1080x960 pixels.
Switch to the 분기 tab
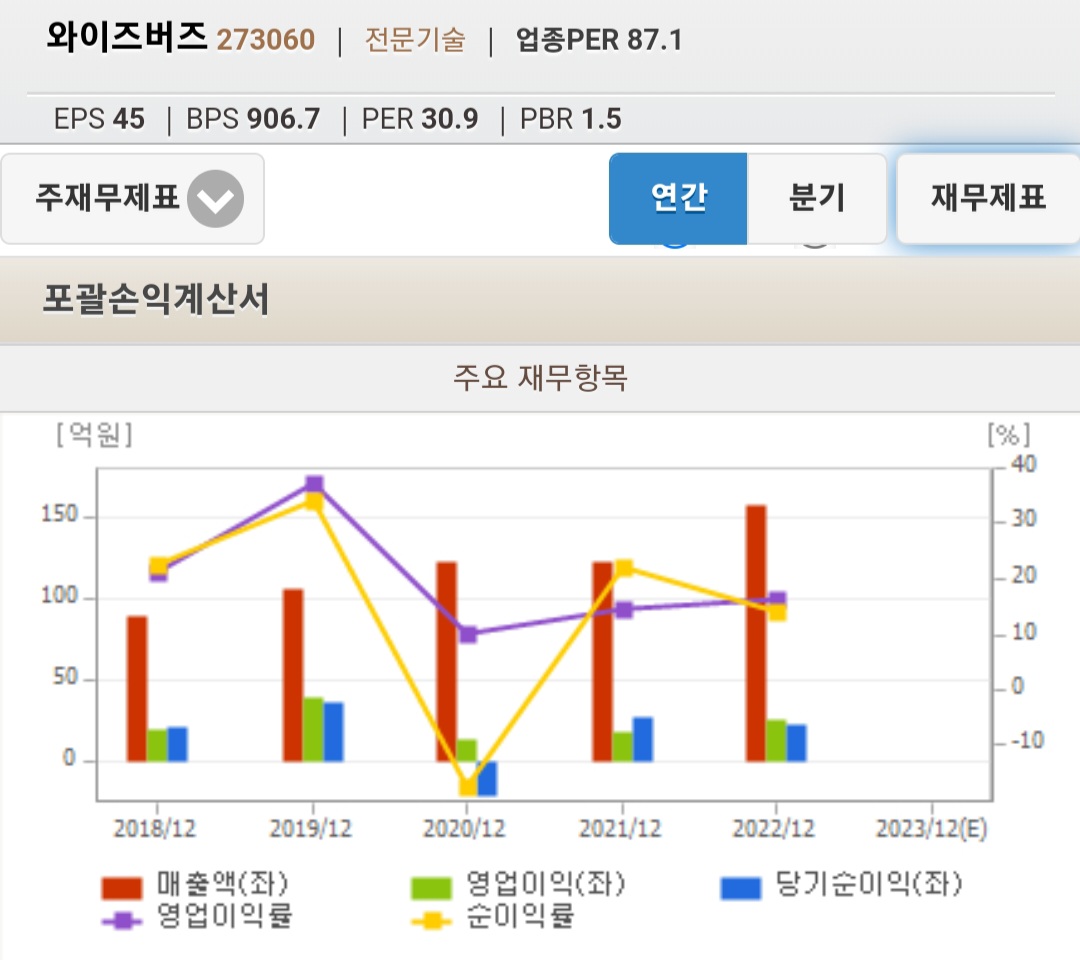pyautogui.click(x=817, y=198)
